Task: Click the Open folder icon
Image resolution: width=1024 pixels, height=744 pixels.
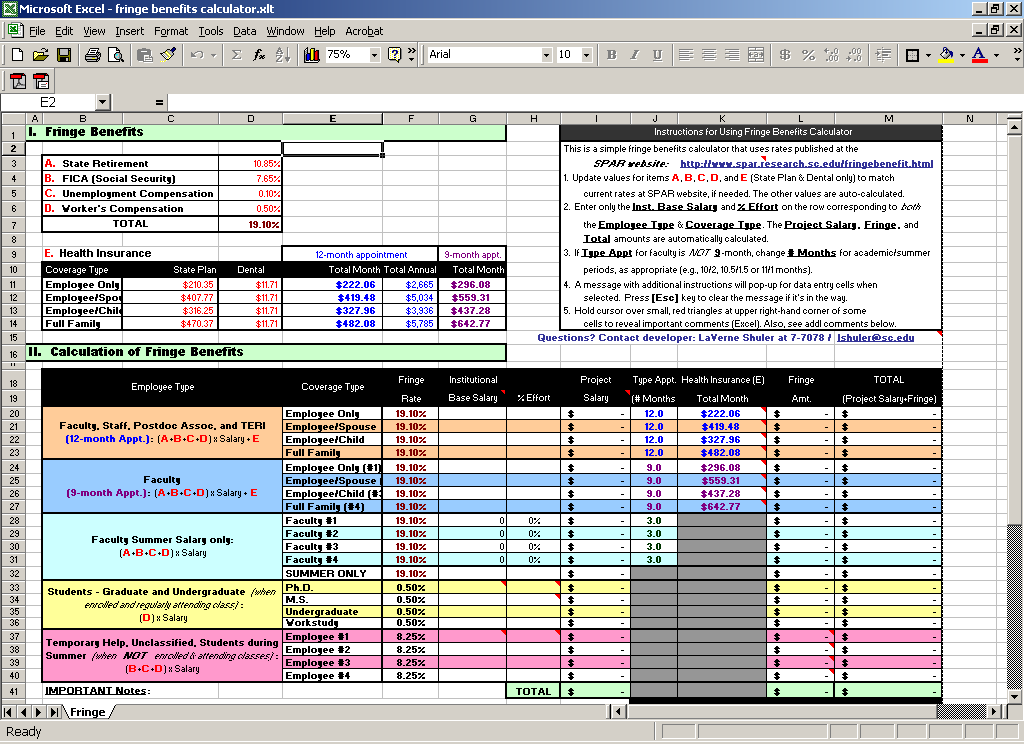Action: pyautogui.click(x=40, y=55)
